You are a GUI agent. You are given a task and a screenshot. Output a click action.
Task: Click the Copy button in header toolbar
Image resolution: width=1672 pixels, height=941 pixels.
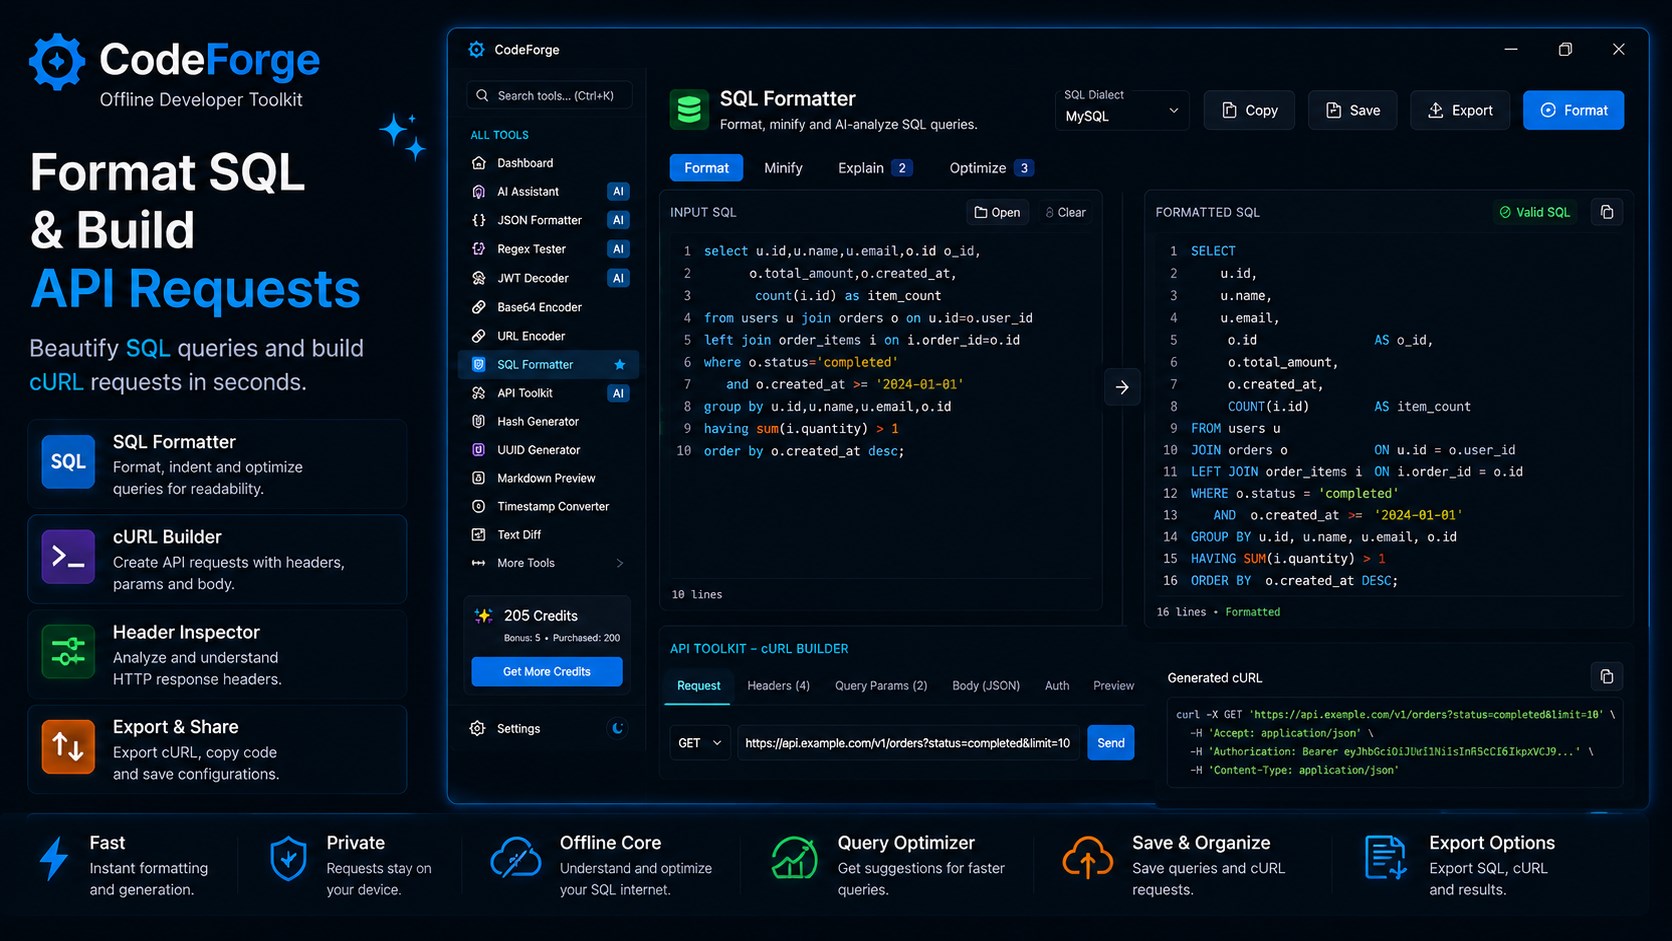pyautogui.click(x=1249, y=110)
